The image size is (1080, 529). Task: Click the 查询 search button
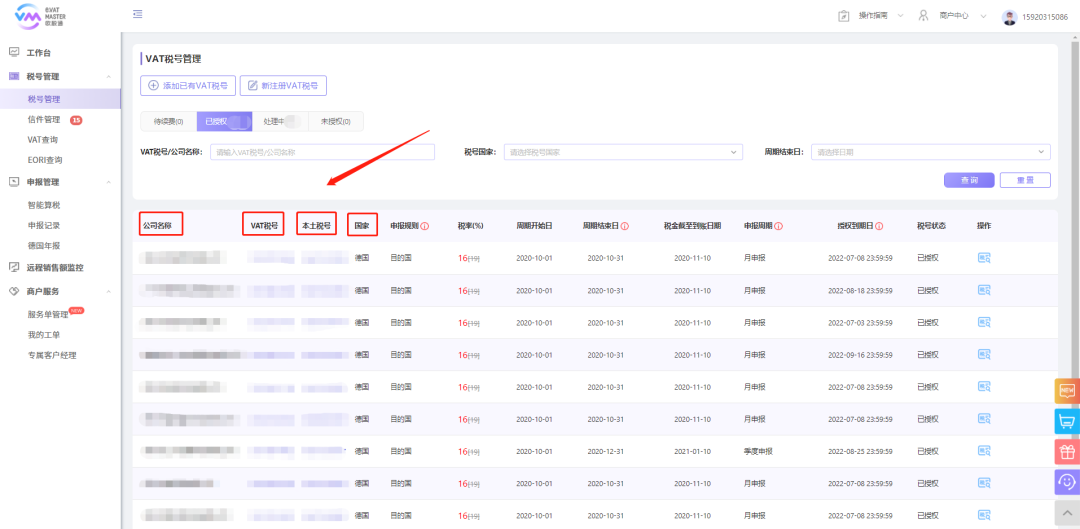[969, 180]
